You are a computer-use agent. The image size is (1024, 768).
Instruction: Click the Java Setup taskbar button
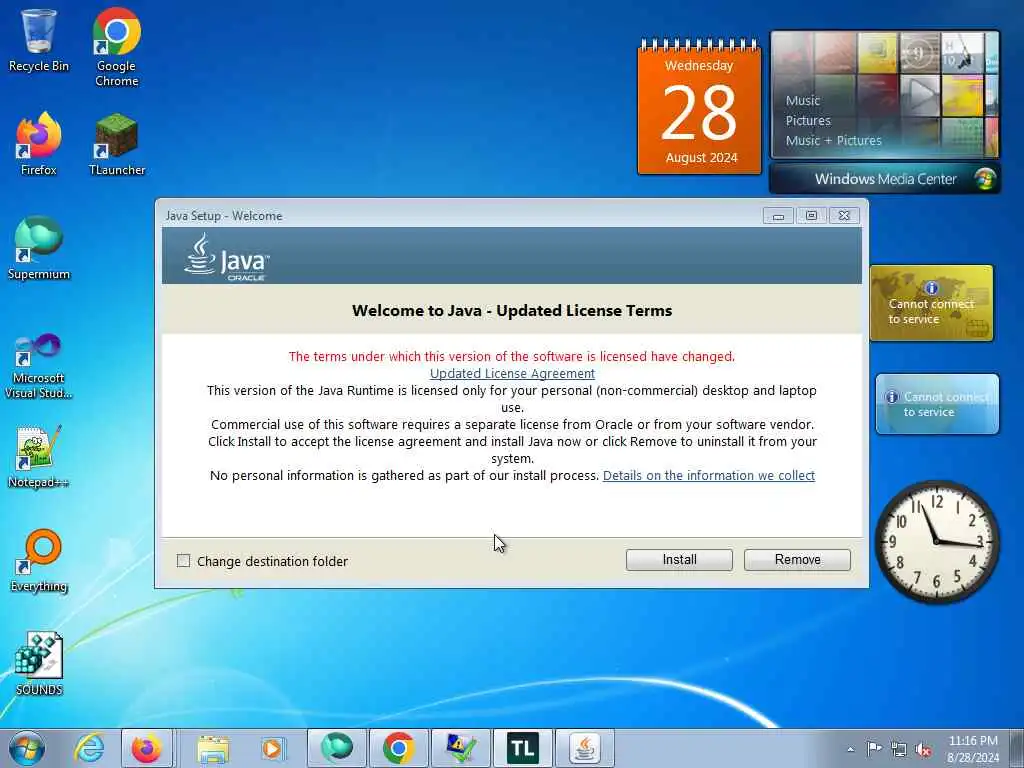[x=584, y=748]
